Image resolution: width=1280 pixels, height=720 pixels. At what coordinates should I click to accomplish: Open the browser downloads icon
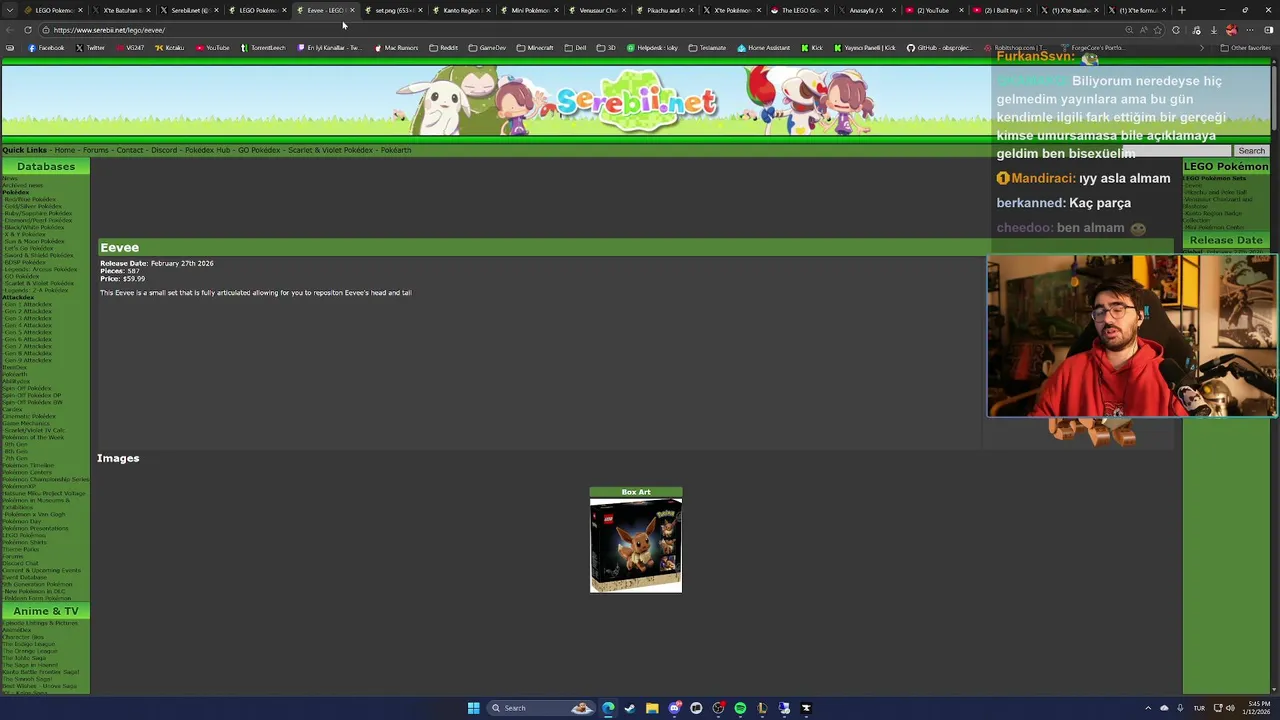[x=1216, y=30]
